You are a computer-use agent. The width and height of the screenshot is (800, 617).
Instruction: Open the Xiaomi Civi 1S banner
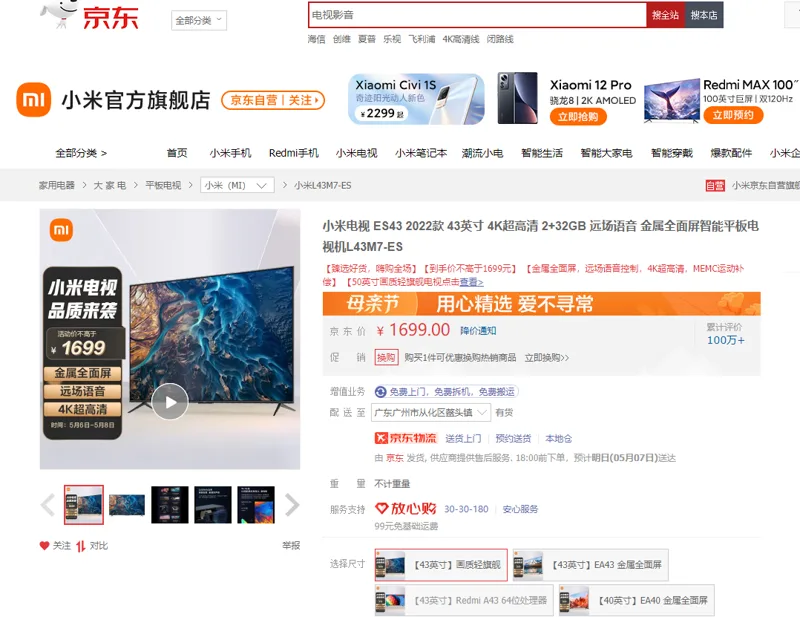(x=416, y=99)
